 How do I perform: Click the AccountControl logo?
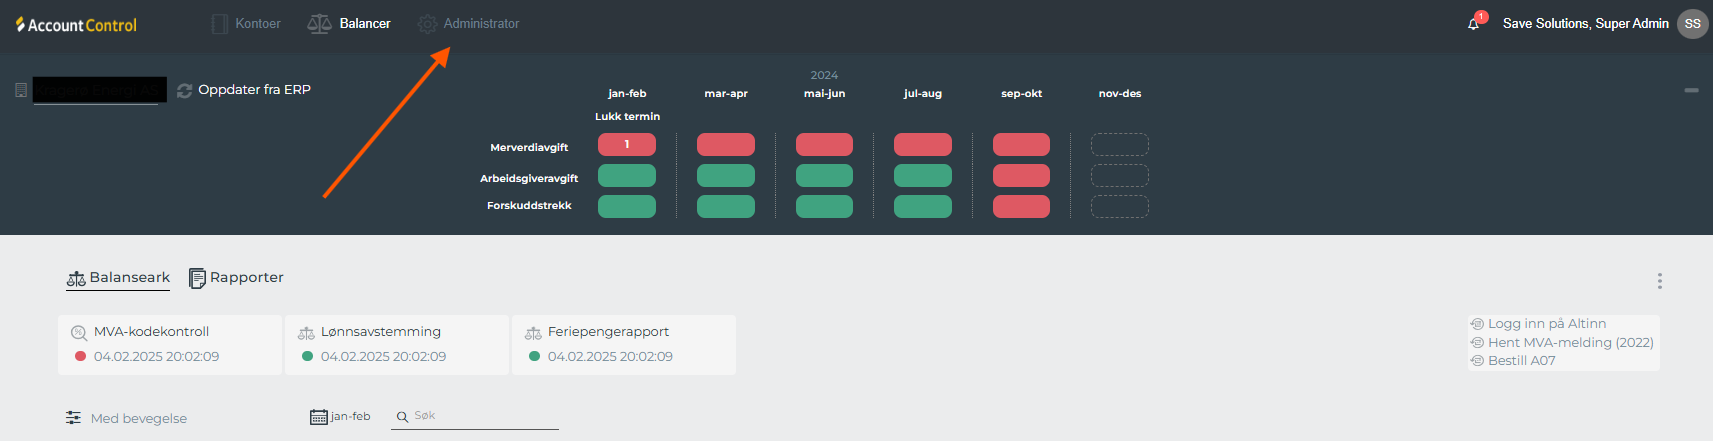tap(77, 25)
